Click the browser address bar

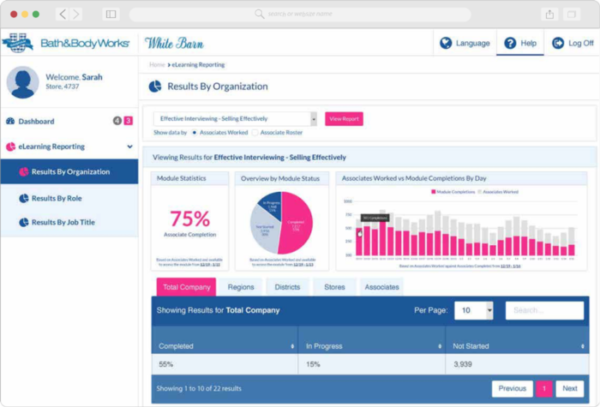(300, 14)
